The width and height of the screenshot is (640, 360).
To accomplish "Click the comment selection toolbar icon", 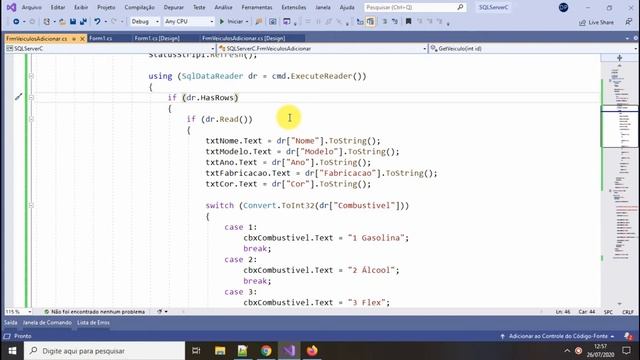I will 384,22.
